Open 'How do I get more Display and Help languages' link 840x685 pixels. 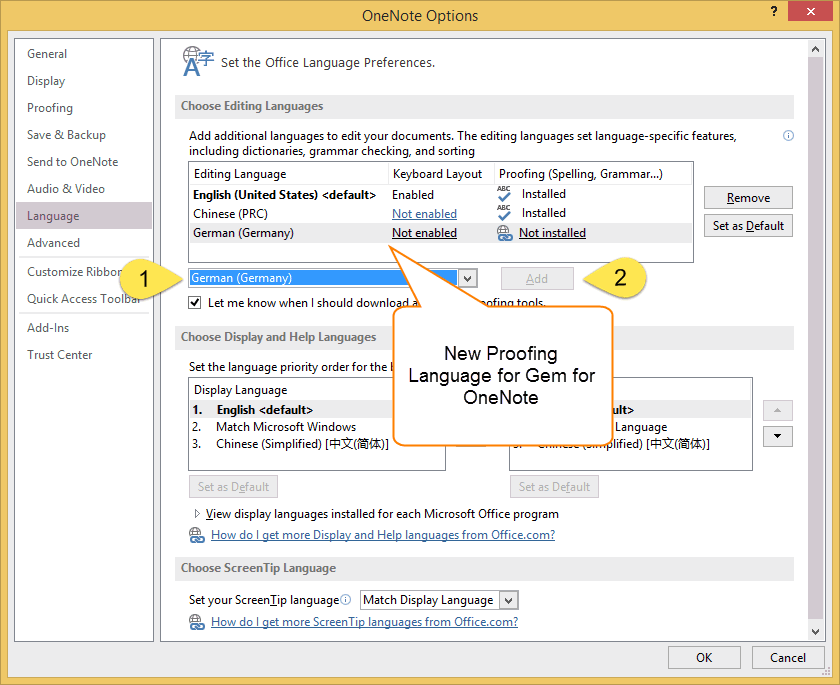(x=383, y=535)
